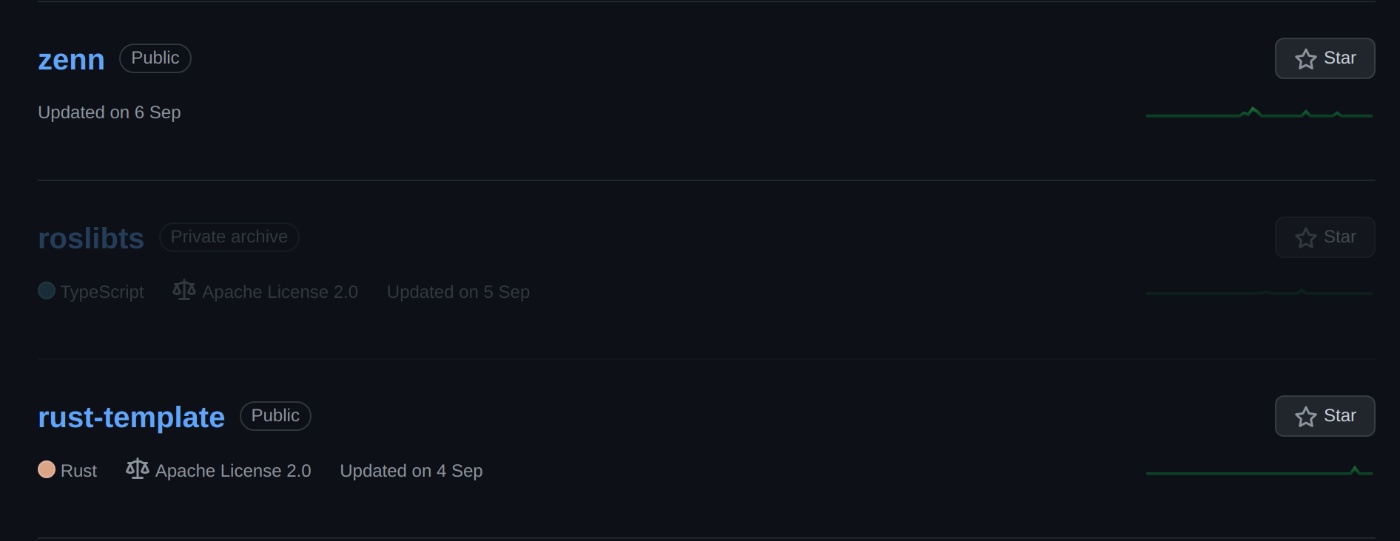Star the zenn repository
This screenshot has width=1400, height=541.
pos(1325,58)
